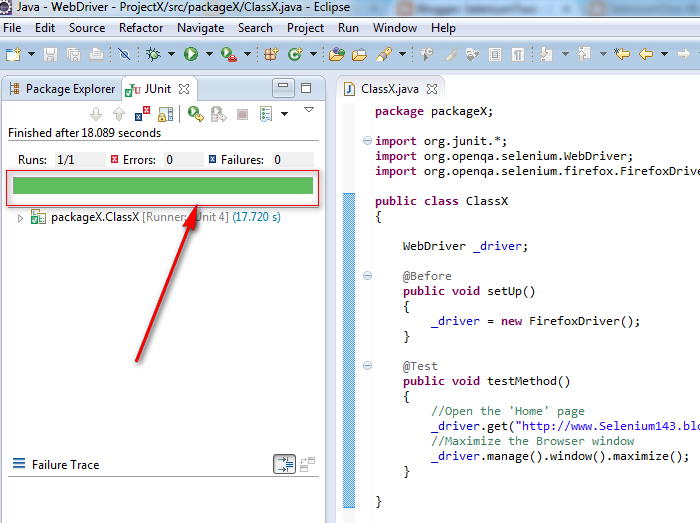Switch to the Package Explorer tab
This screenshot has width=700, height=523.
click(x=62, y=89)
